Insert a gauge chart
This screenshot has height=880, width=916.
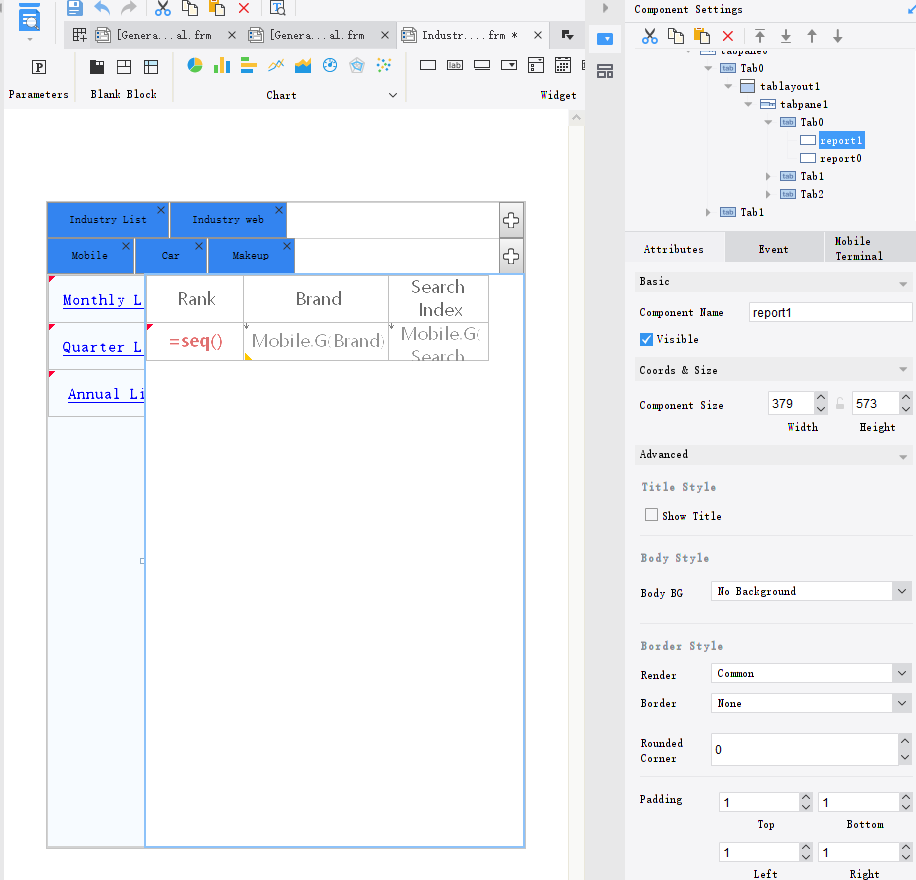[330, 65]
